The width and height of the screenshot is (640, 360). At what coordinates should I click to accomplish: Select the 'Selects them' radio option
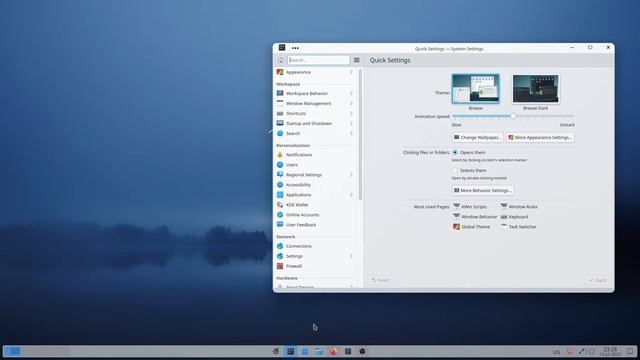click(x=455, y=170)
